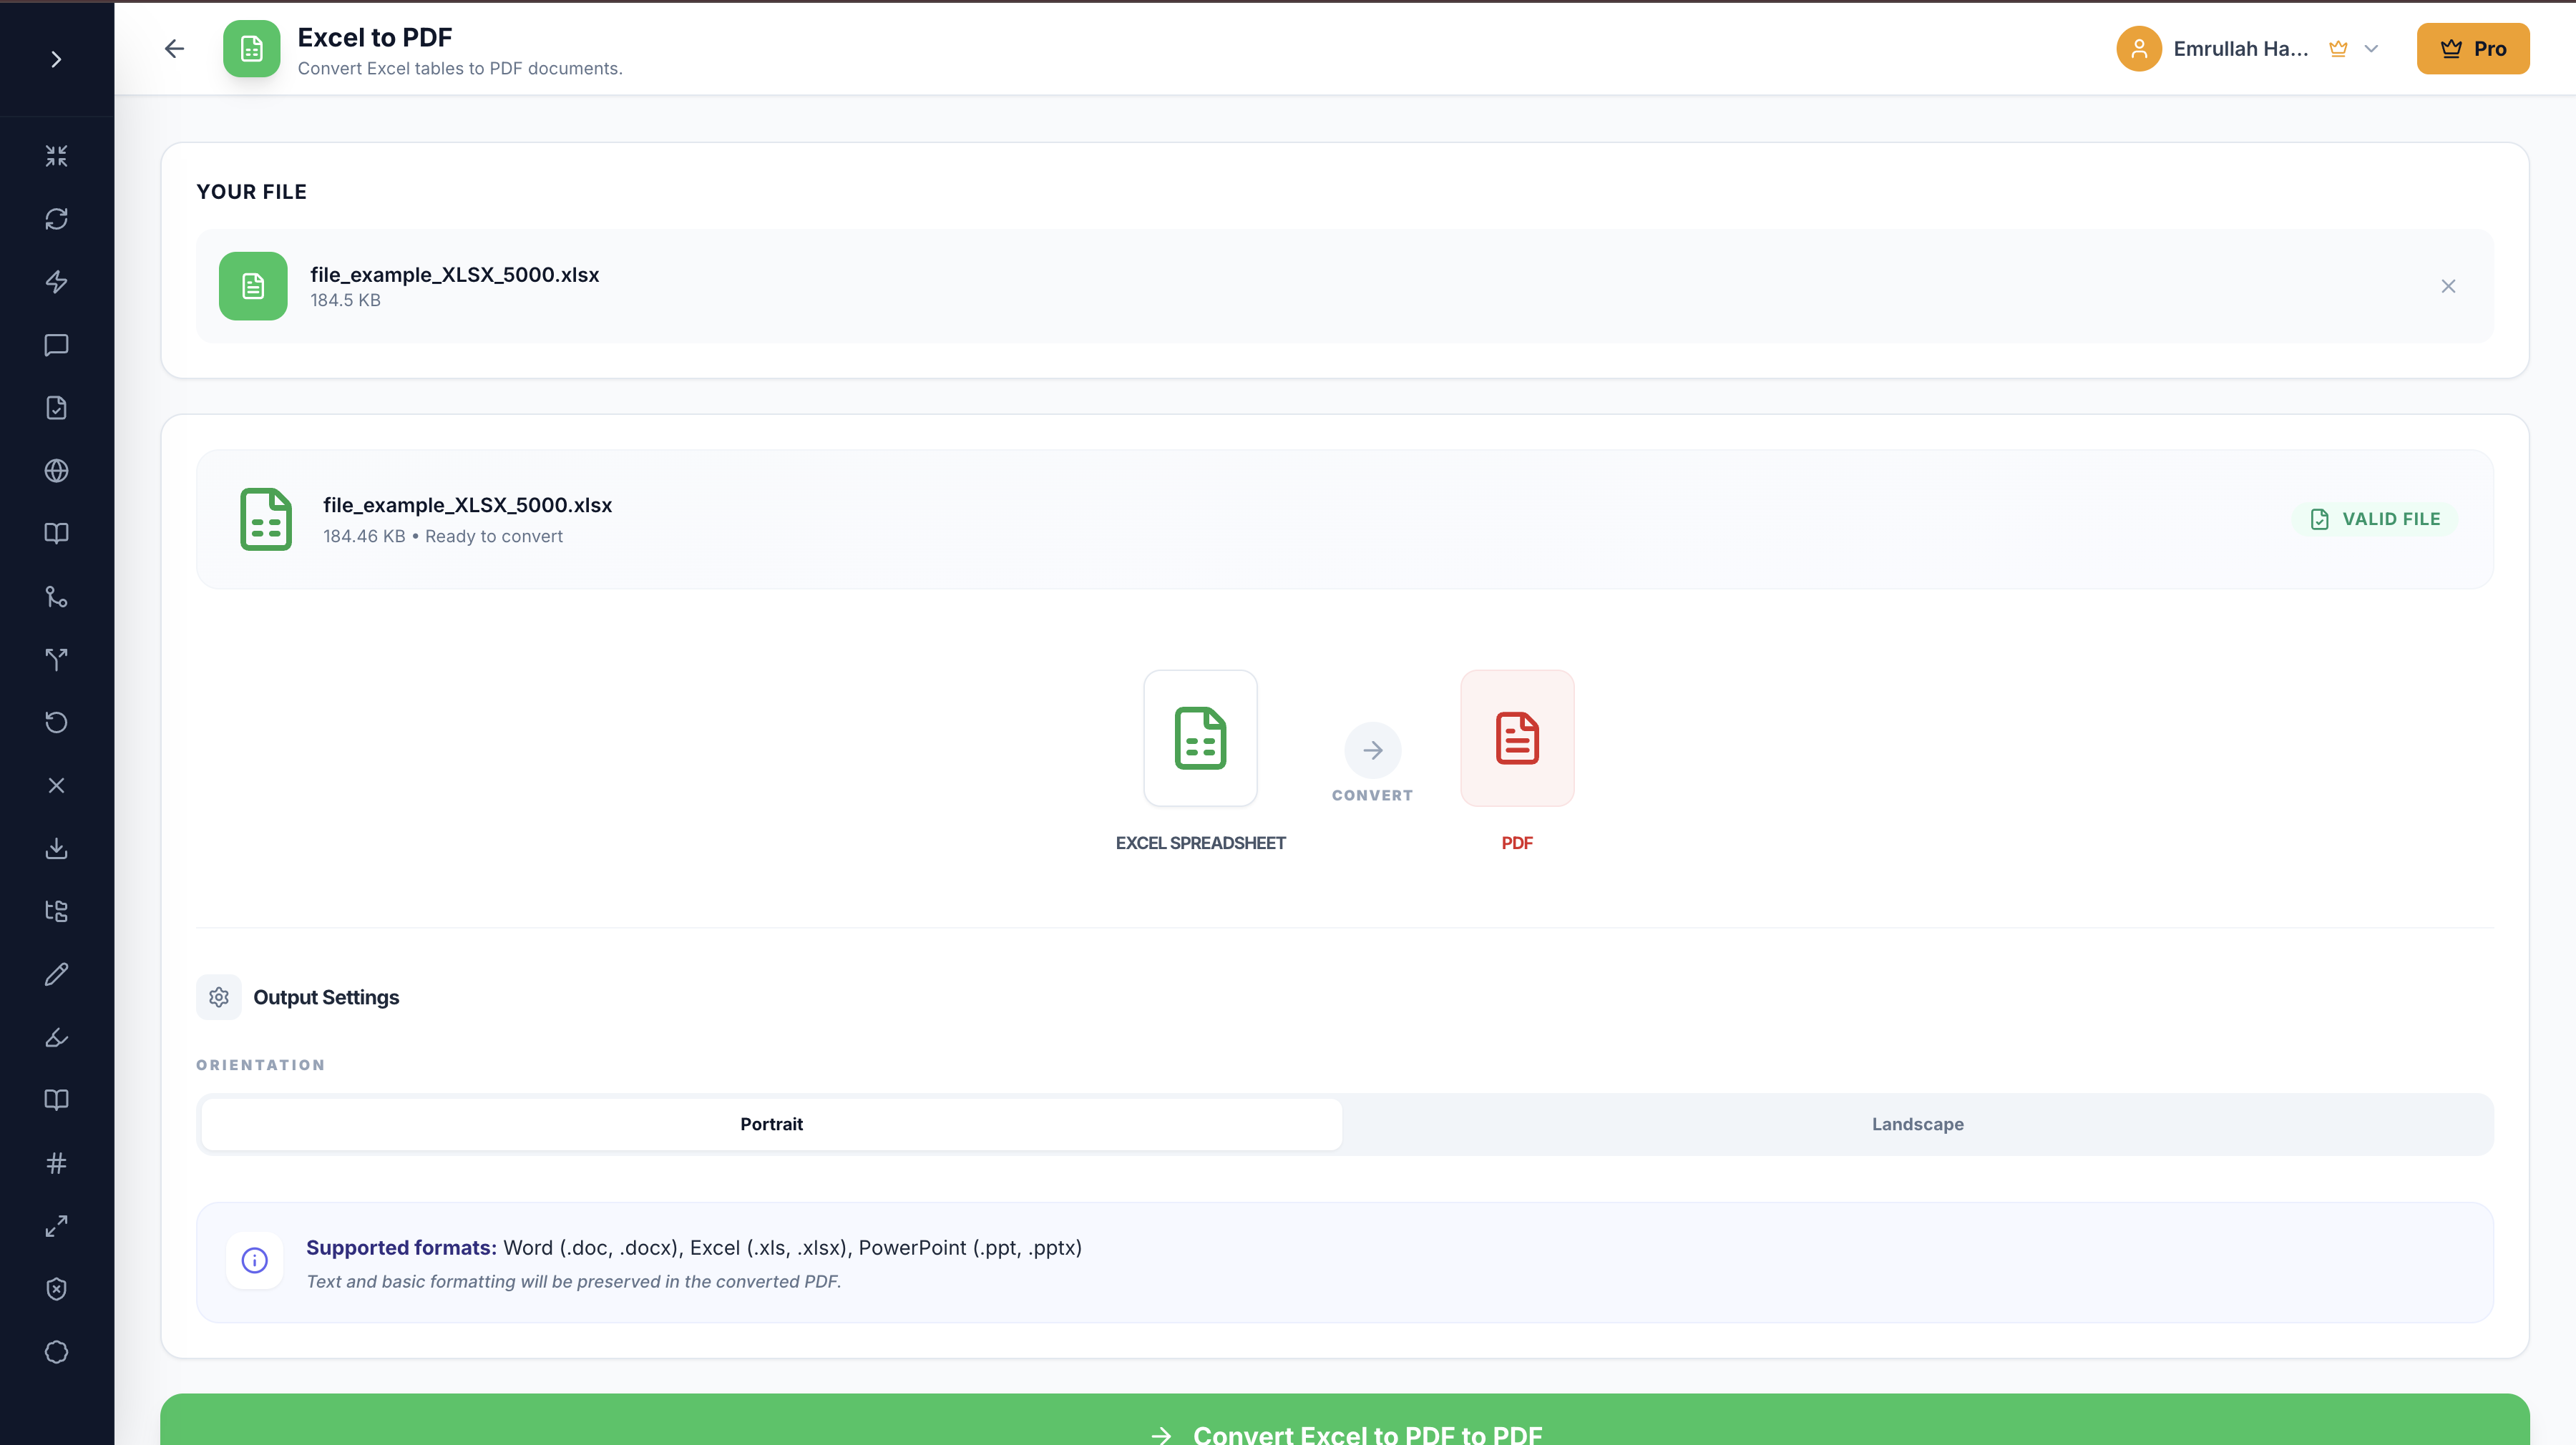This screenshot has height=1445, width=2576.
Task: Open the Excel to PDF header icon
Action: [x=251, y=48]
